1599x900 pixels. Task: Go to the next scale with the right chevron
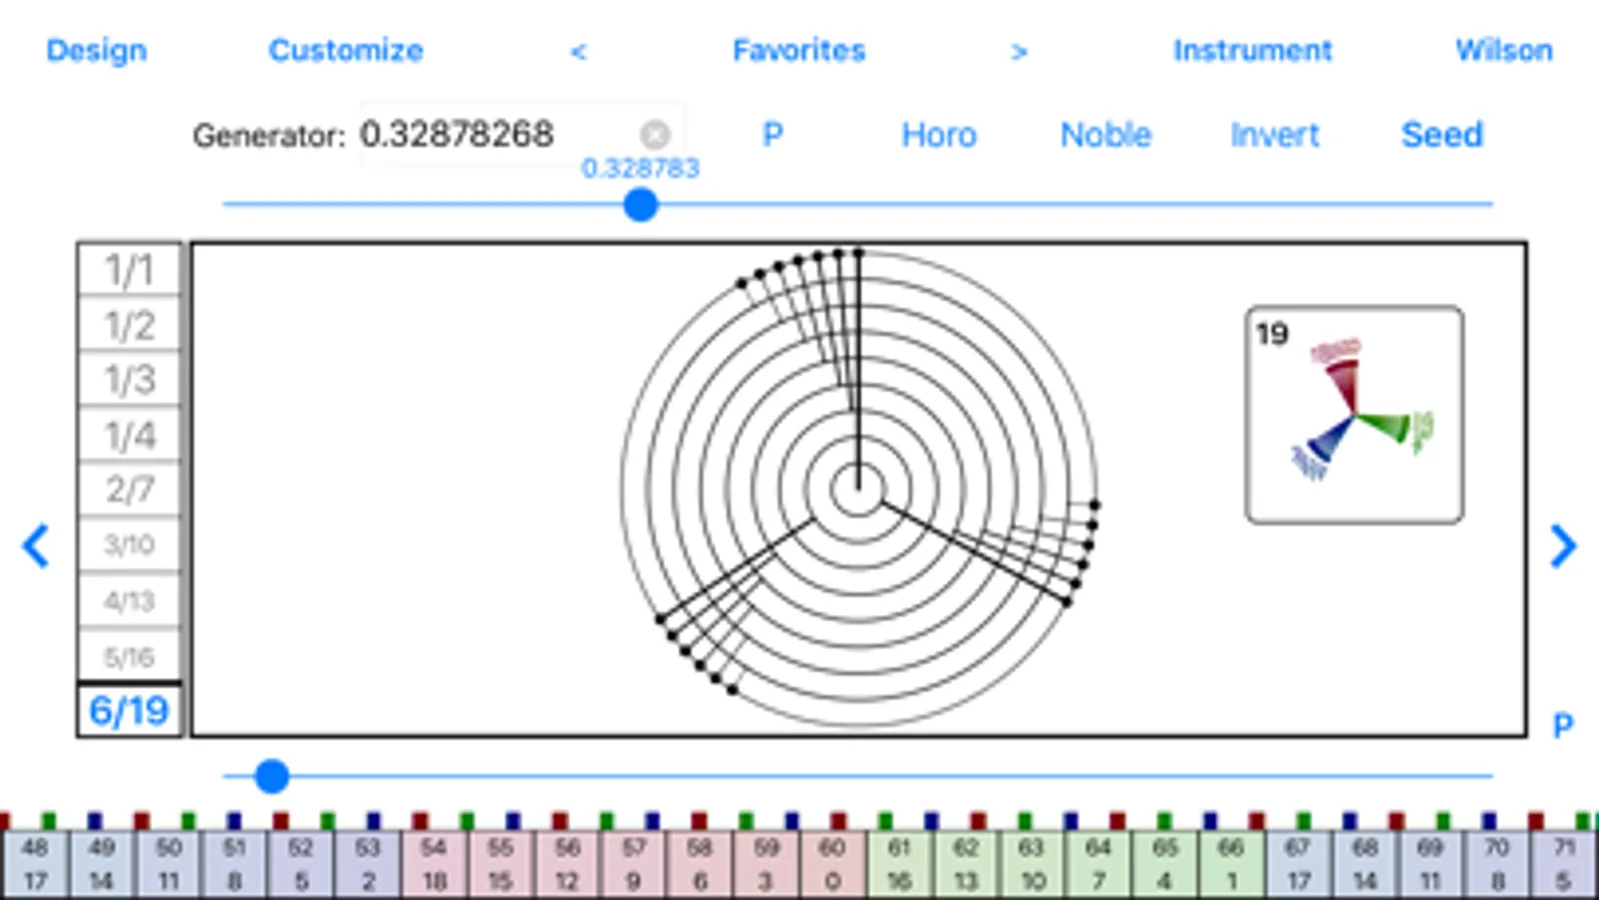click(x=1563, y=546)
